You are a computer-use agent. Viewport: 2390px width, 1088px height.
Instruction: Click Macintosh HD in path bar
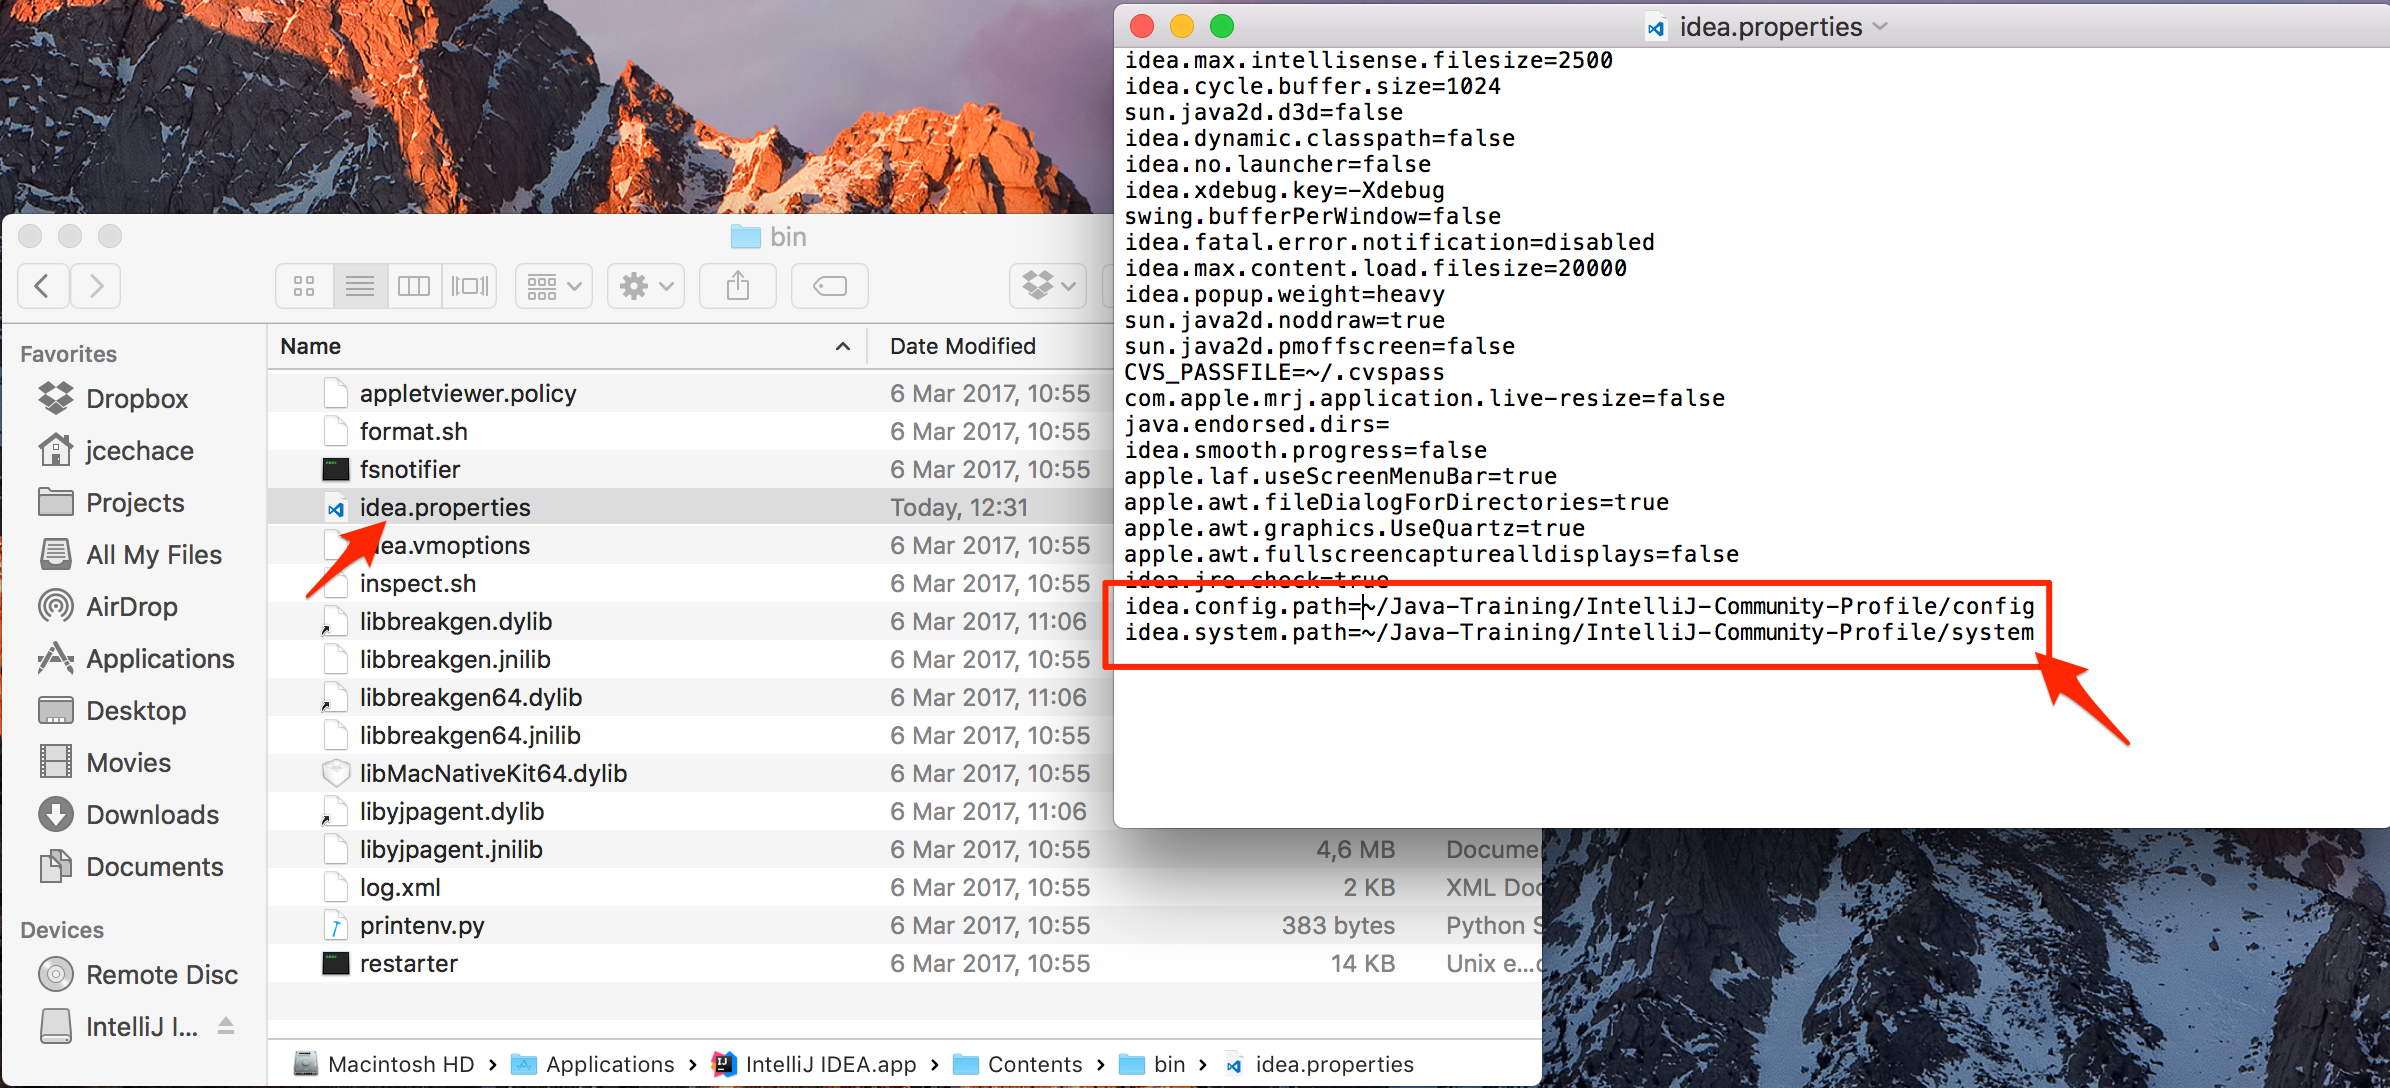(384, 1064)
